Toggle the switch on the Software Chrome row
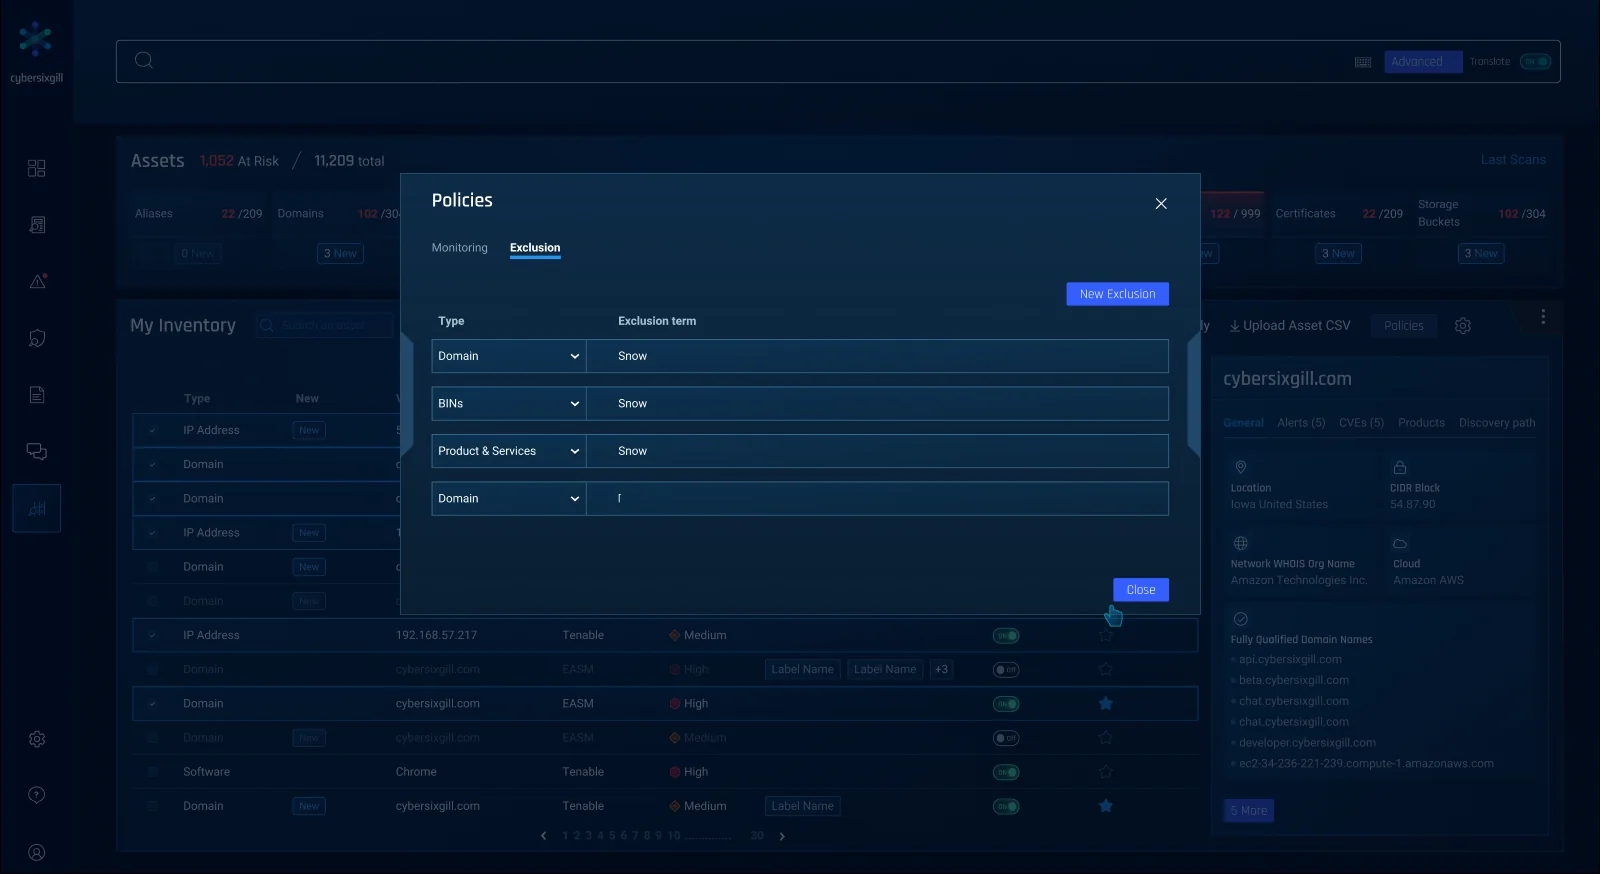The image size is (1600, 874). [1006, 772]
